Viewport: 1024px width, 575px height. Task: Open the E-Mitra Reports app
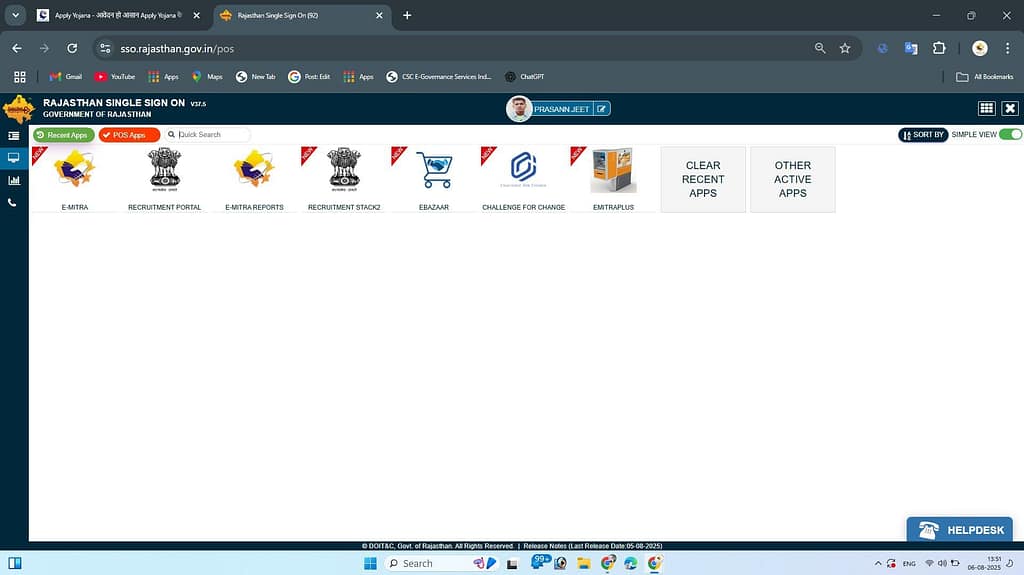click(x=254, y=171)
